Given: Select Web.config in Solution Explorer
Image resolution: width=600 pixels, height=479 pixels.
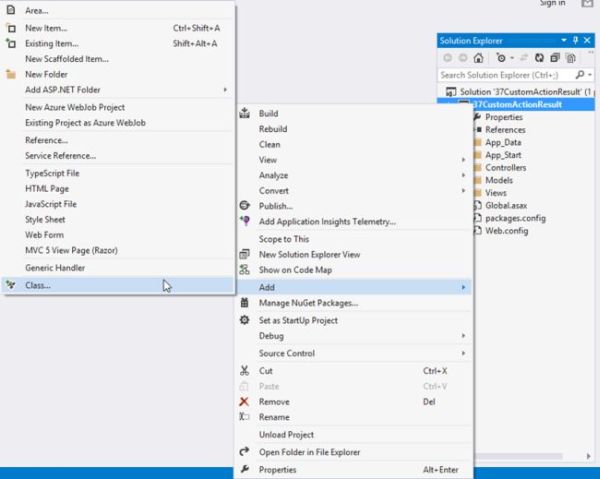Looking at the screenshot, I should pyautogui.click(x=507, y=231).
